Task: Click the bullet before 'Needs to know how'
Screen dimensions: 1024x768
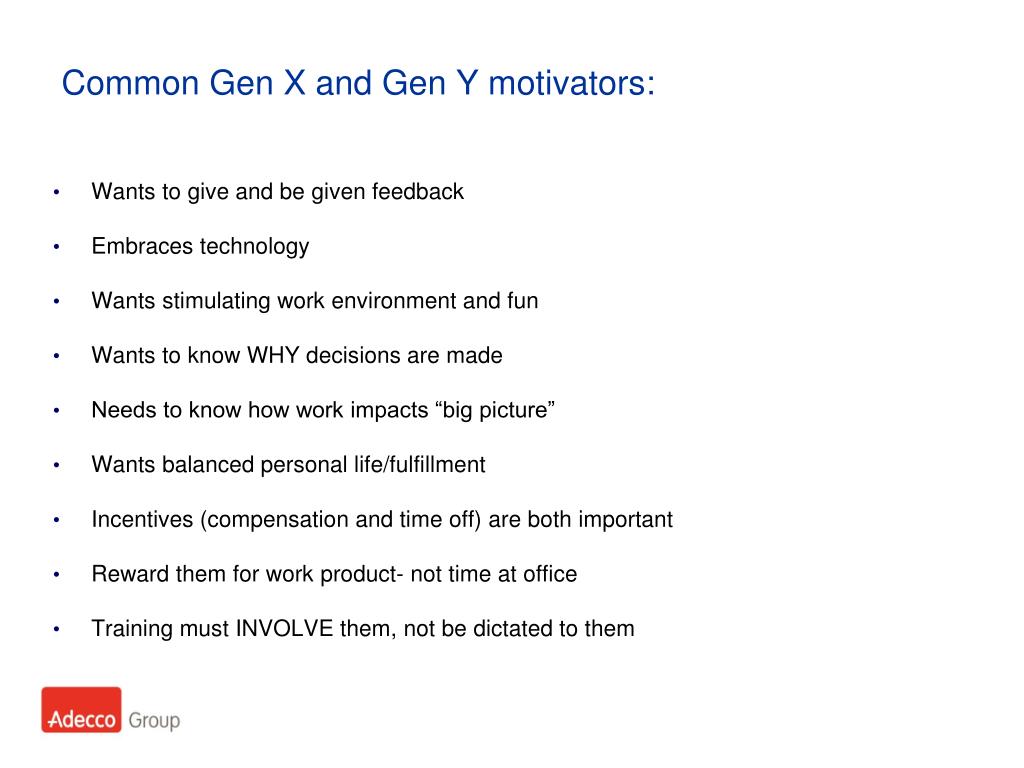Action: click(x=57, y=411)
